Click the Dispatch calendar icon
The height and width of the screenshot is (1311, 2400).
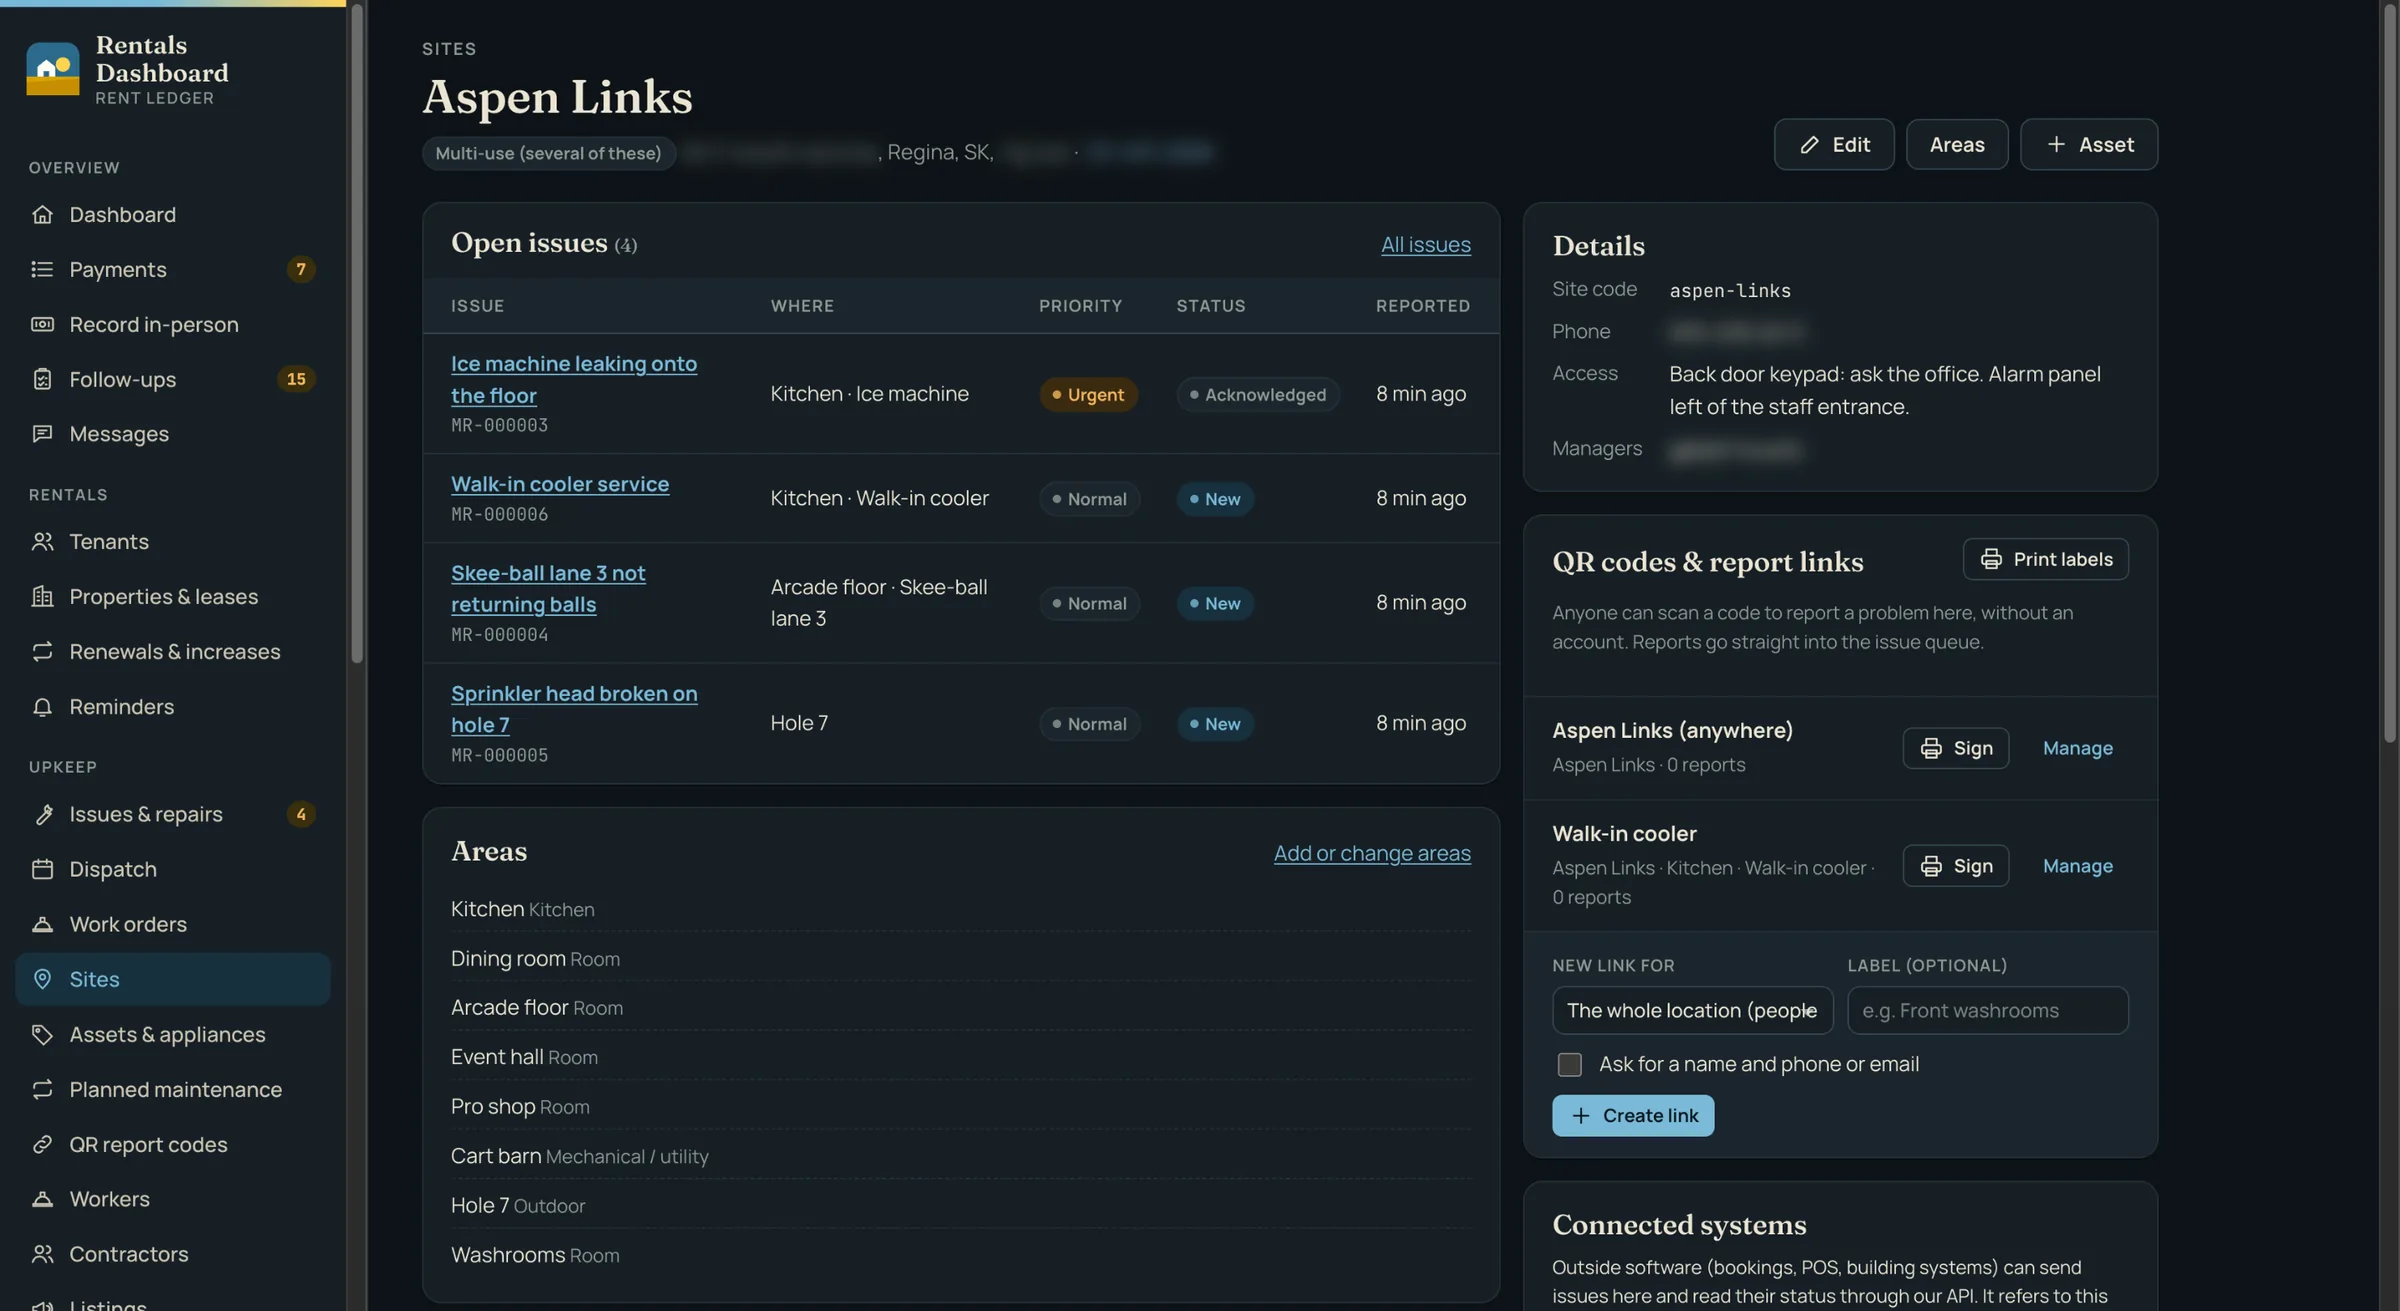click(42, 869)
